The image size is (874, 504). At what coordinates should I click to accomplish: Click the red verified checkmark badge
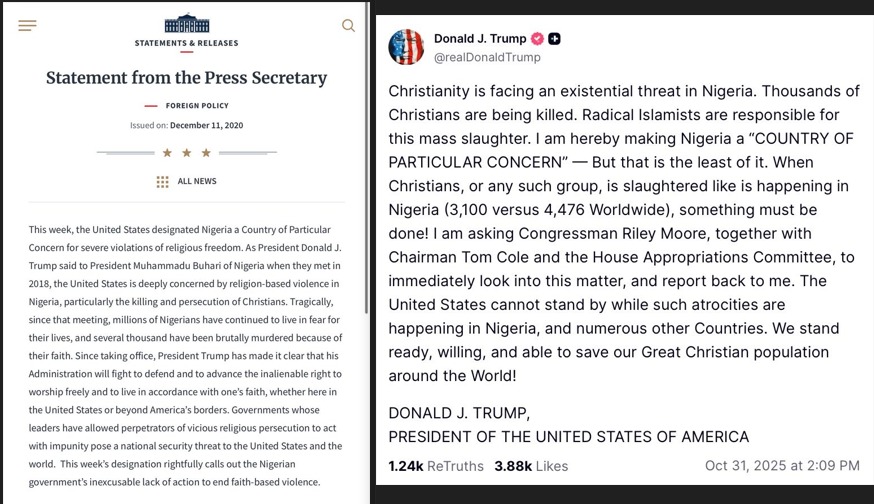537,39
